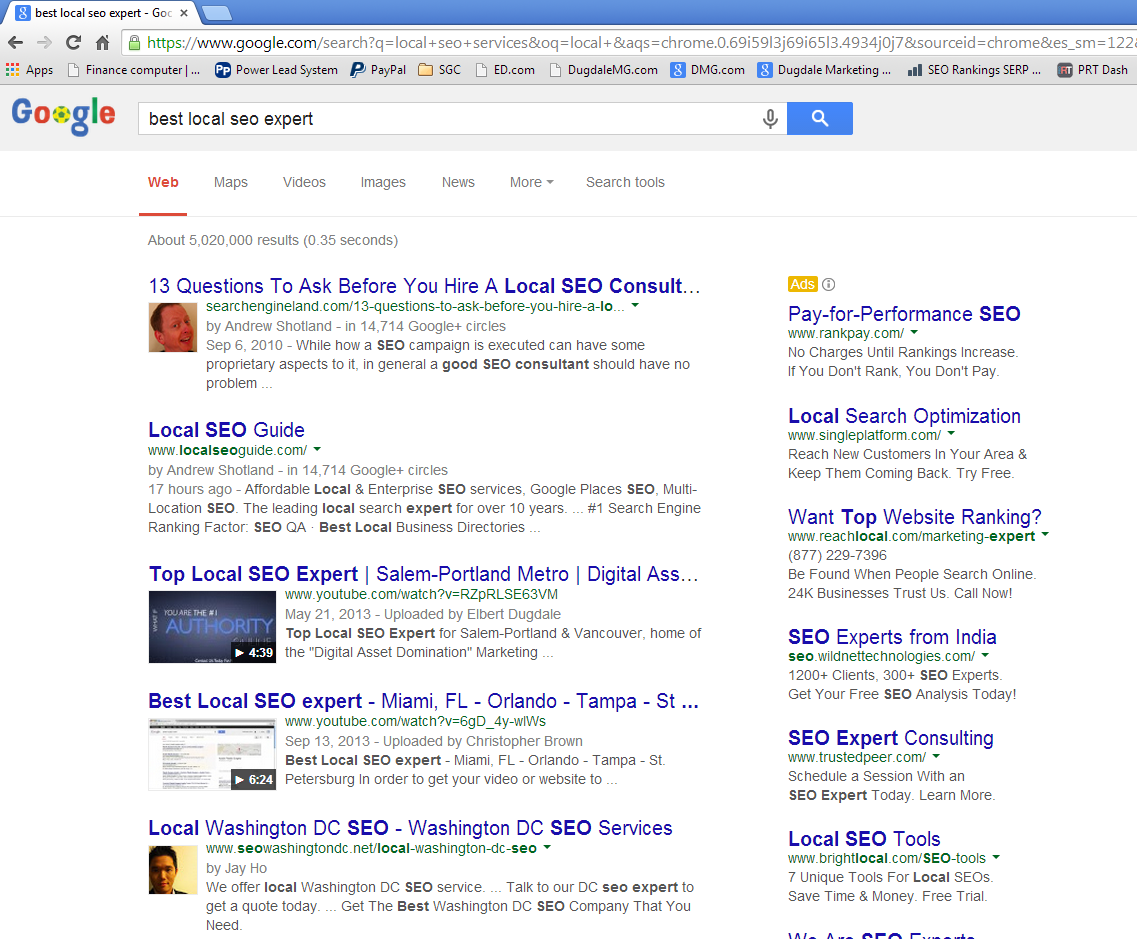
Task: Open a new browser tab
Action: point(216,12)
